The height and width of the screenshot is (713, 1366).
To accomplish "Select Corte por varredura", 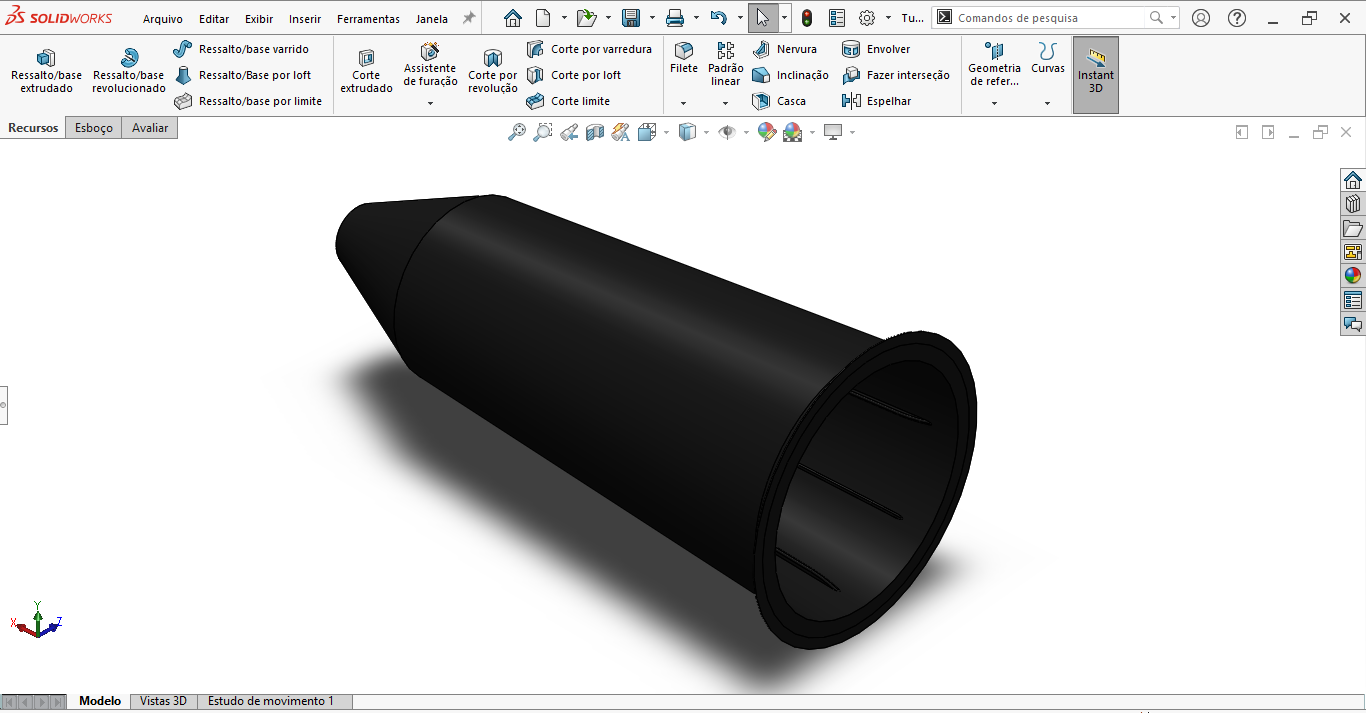I will 589,49.
